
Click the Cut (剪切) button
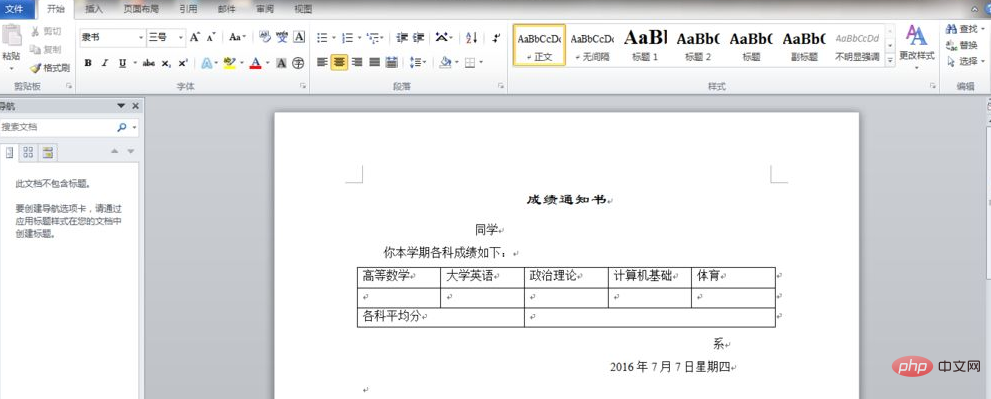pyautogui.click(x=46, y=32)
